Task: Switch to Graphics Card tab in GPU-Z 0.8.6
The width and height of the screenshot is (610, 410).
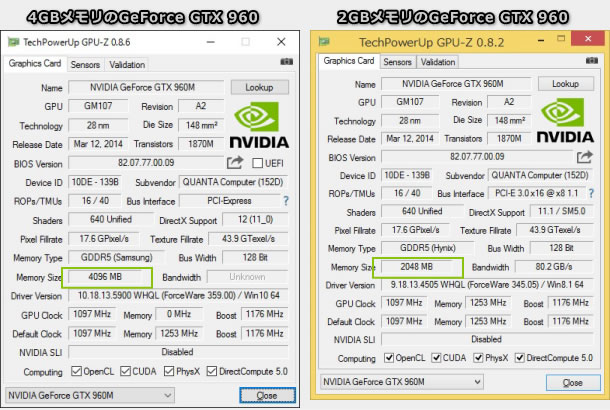Action: [35, 63]
